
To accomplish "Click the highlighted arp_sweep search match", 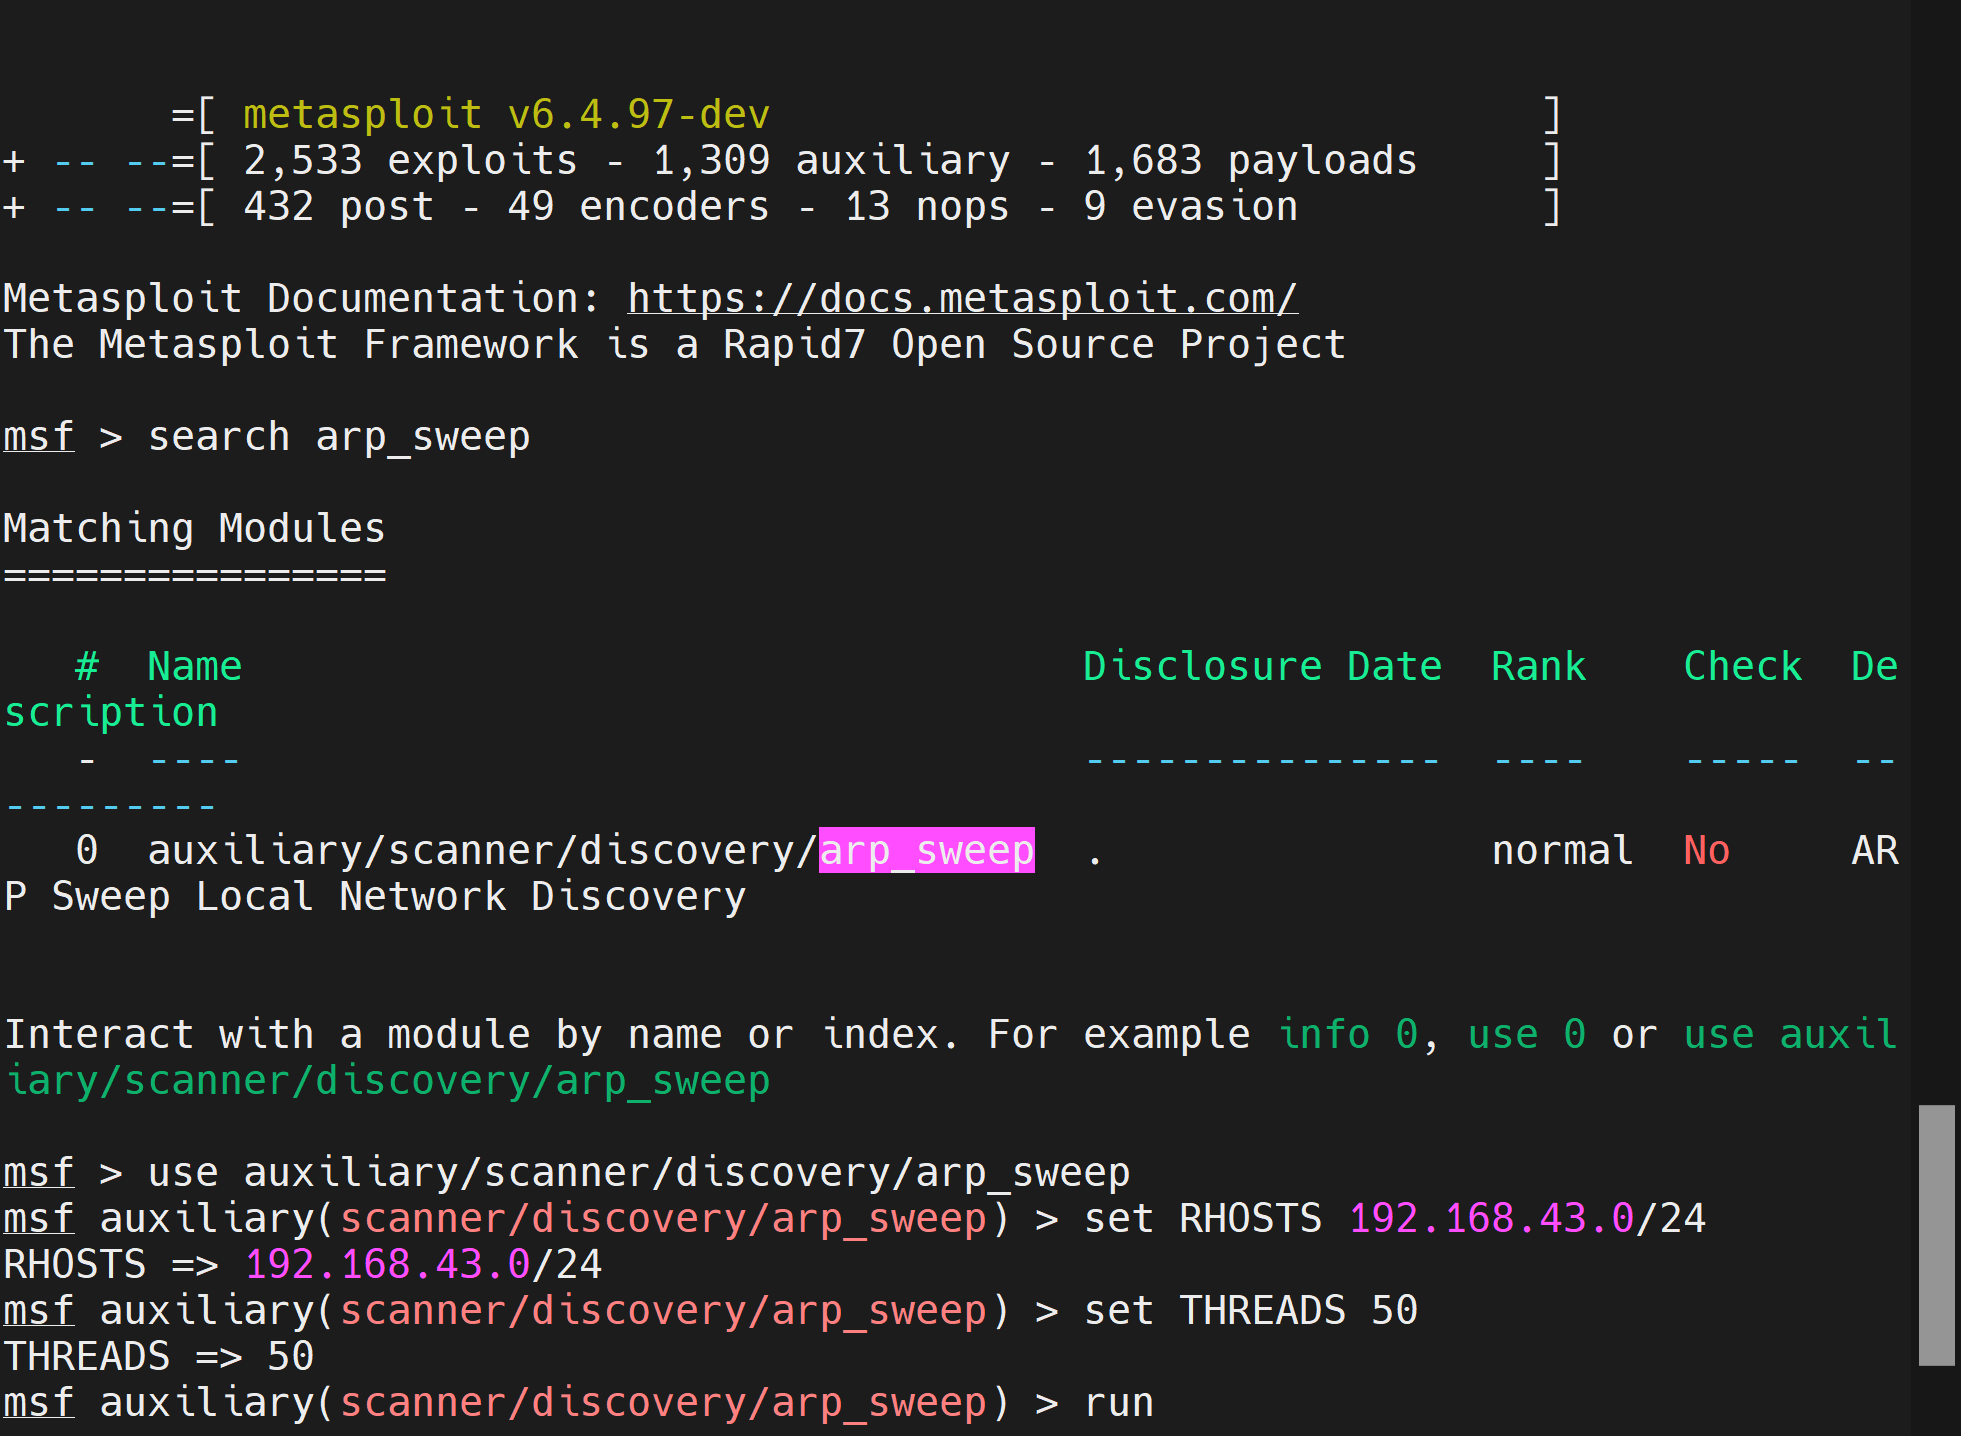I will 926,851.
